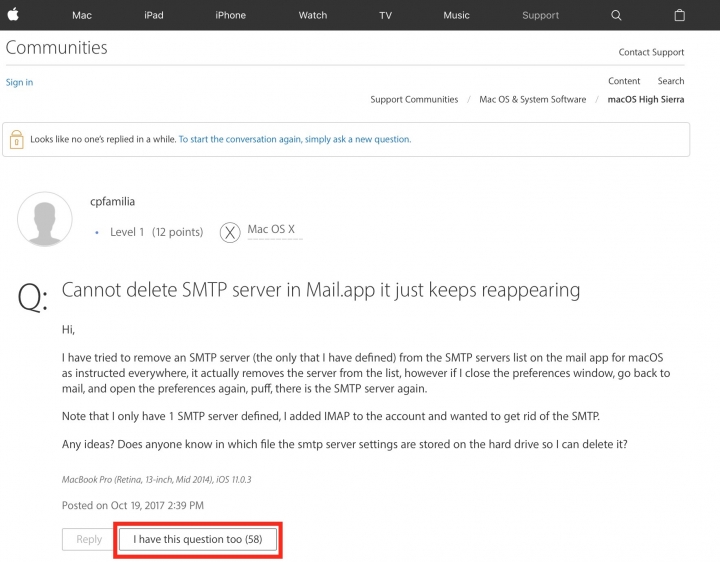Click the 'Any ideas?' paragraph
Image resolution: width=720 pixels, height=562 pixels.
click(344, 444)
